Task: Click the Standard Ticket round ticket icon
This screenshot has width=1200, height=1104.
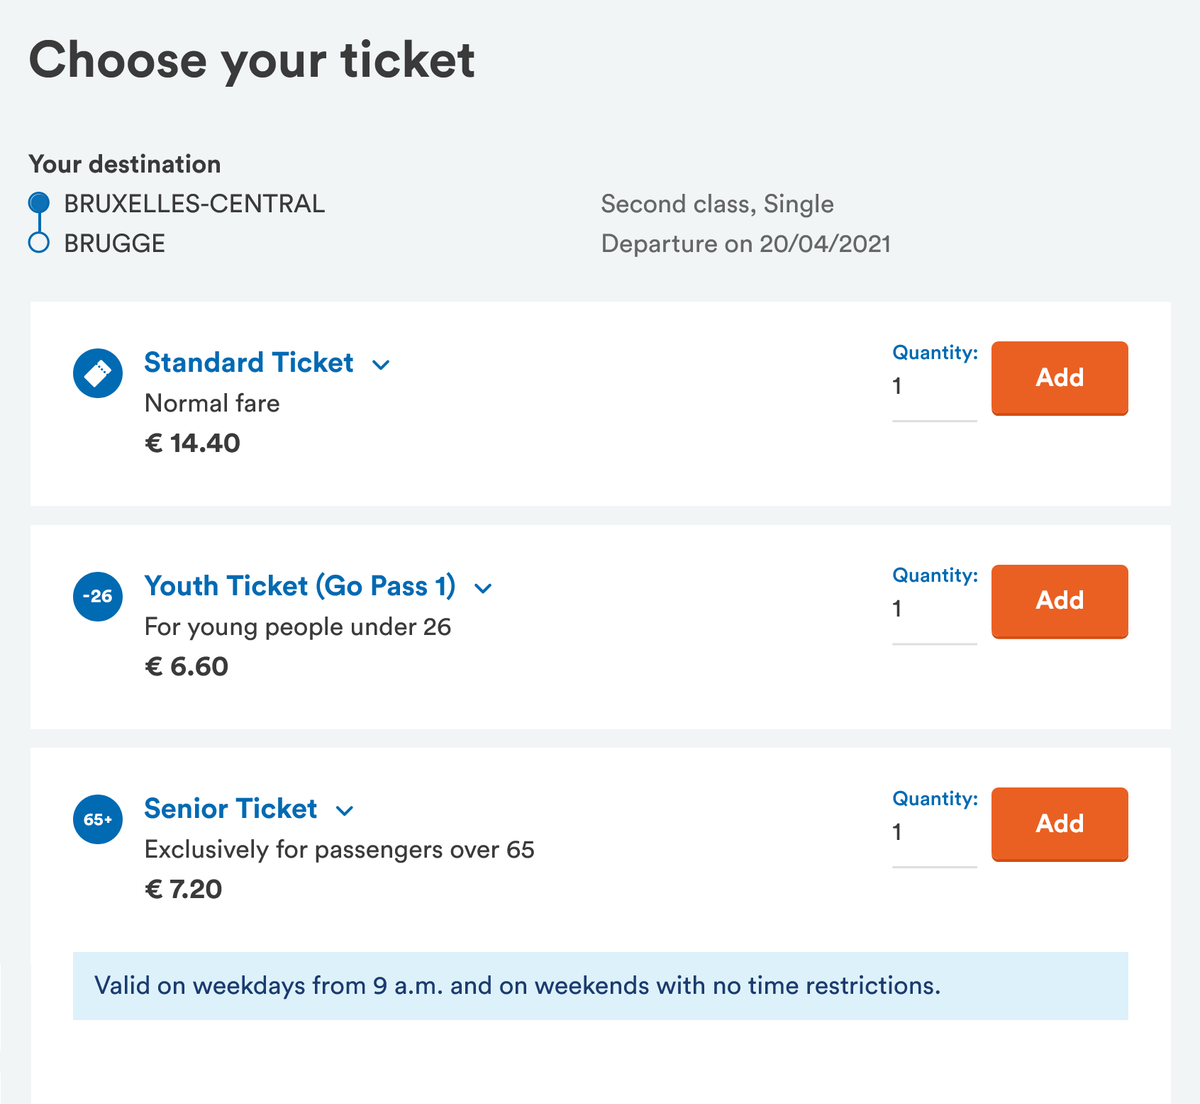Action: 98,373
